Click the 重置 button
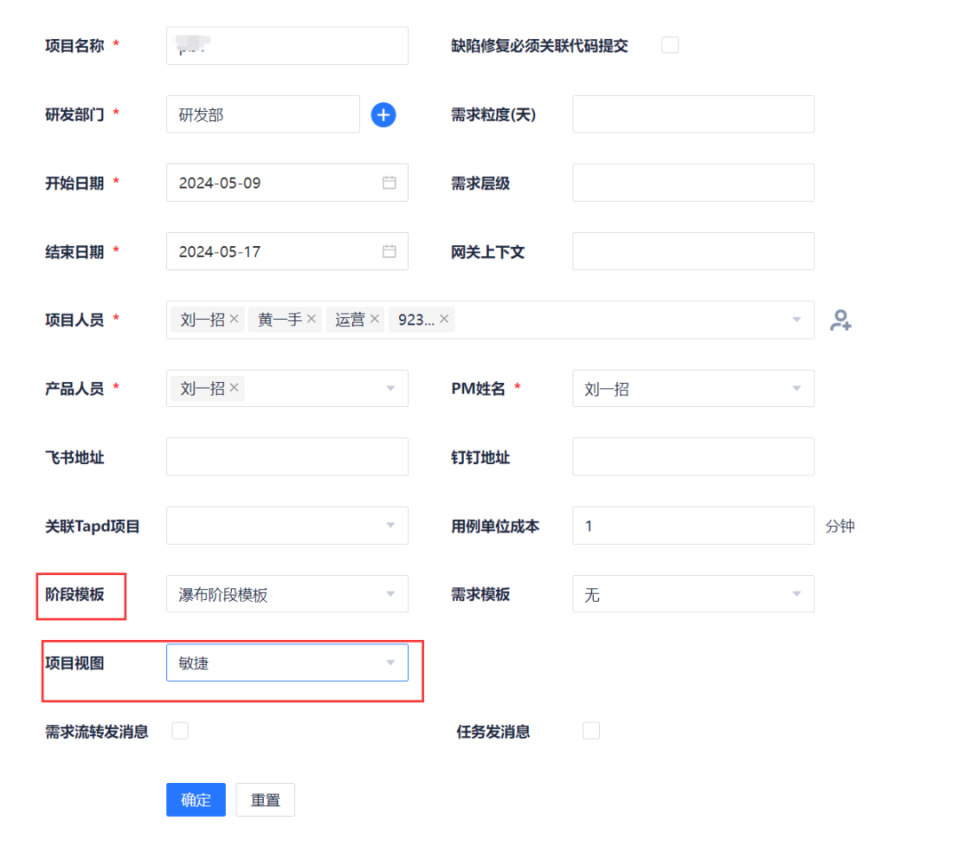The image size is (960, 847). (265, 799)
